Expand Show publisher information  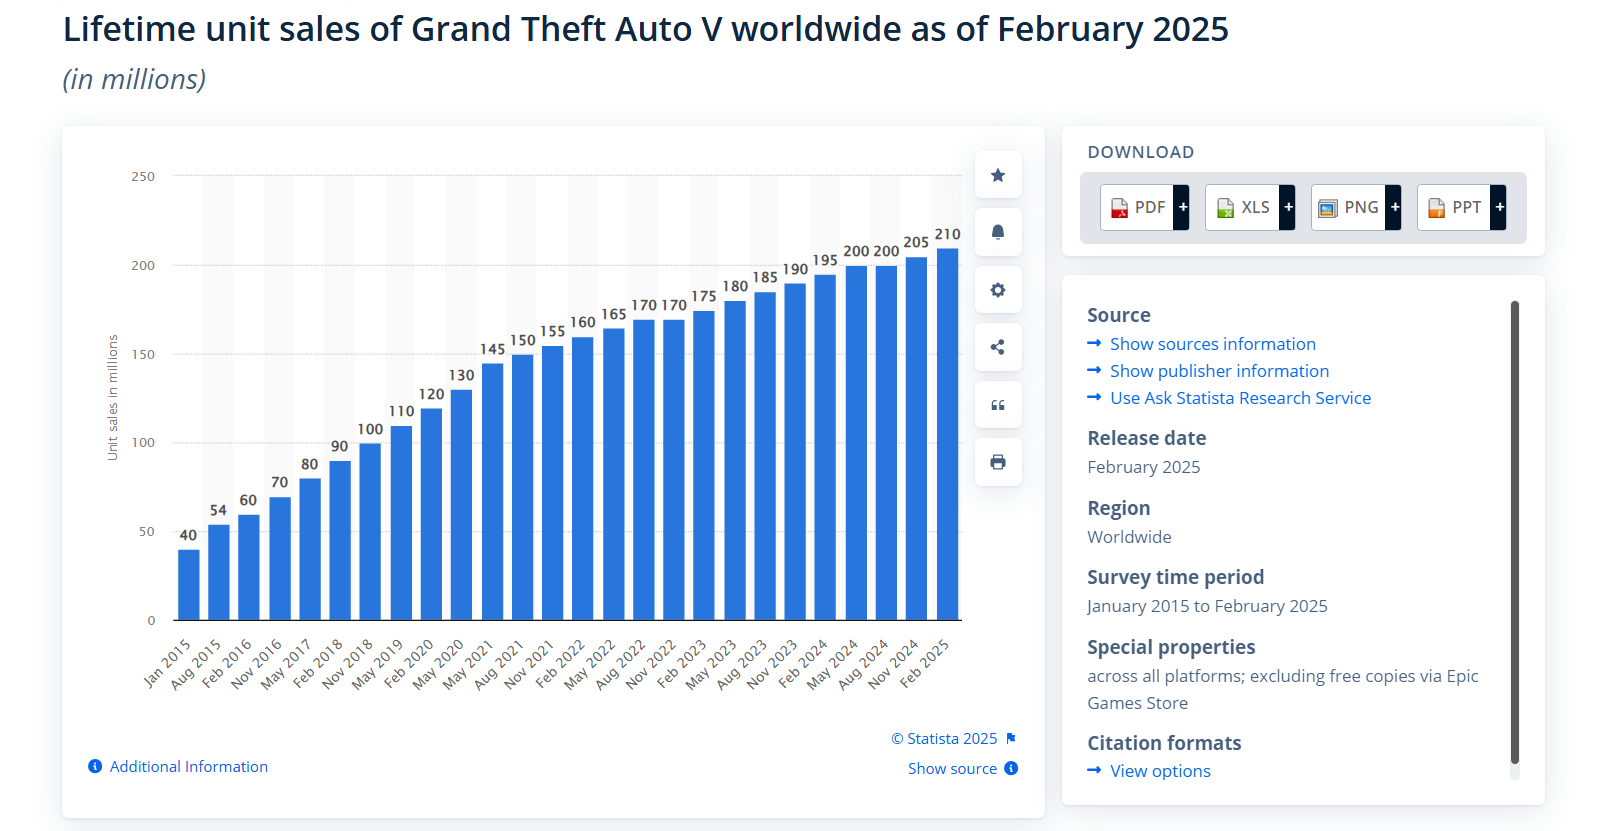coord(1219,371)
